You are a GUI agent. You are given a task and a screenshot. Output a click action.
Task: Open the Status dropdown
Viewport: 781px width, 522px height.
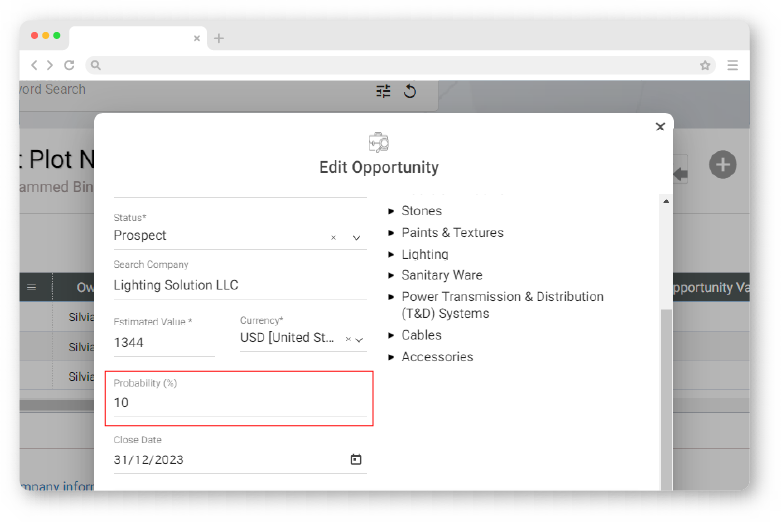[356, 238]
